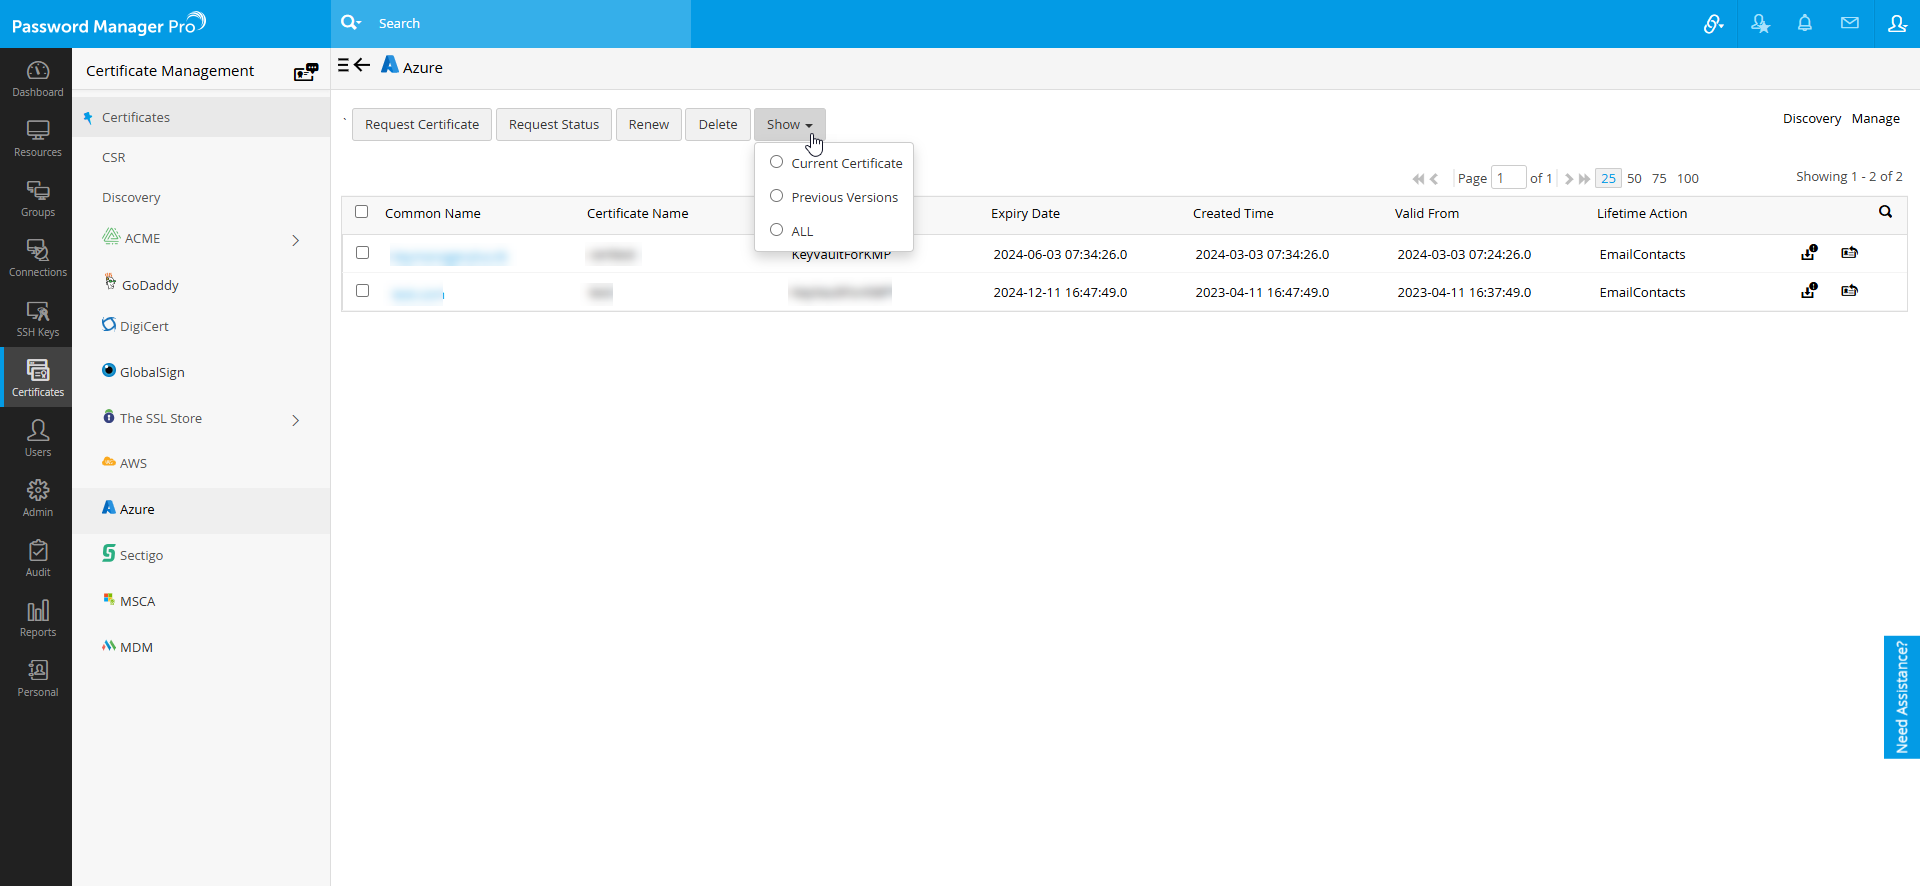Select the Current Certificate radio option
The image size is (1920, 886).
(776, 162)
